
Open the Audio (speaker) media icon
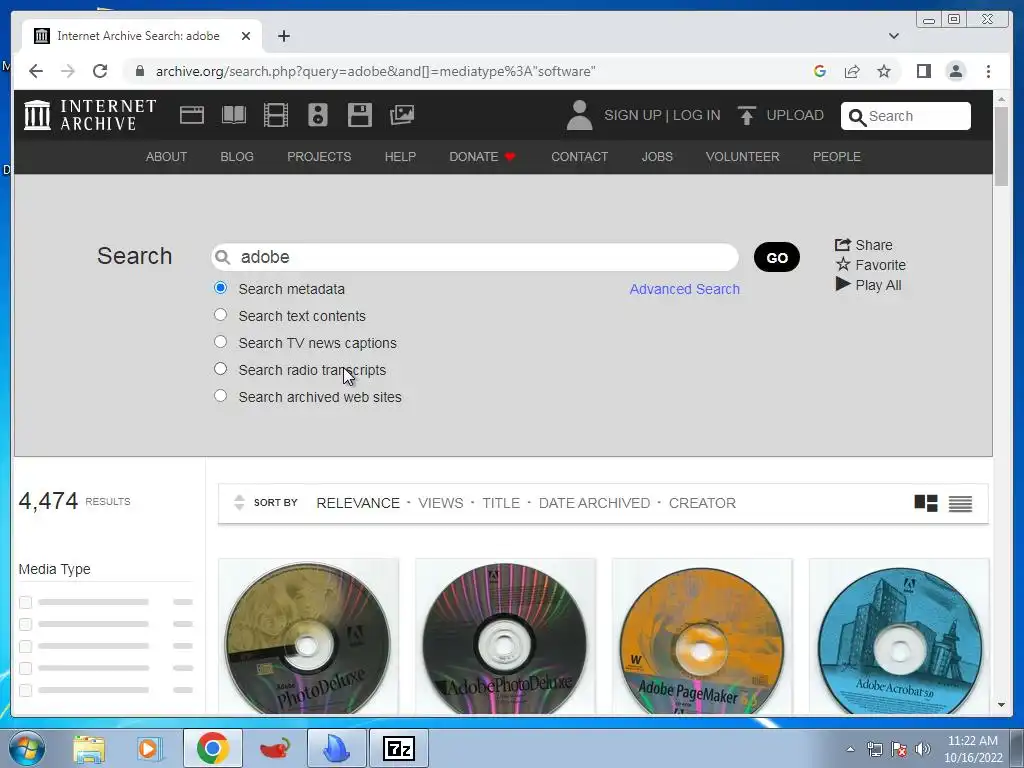318,116
